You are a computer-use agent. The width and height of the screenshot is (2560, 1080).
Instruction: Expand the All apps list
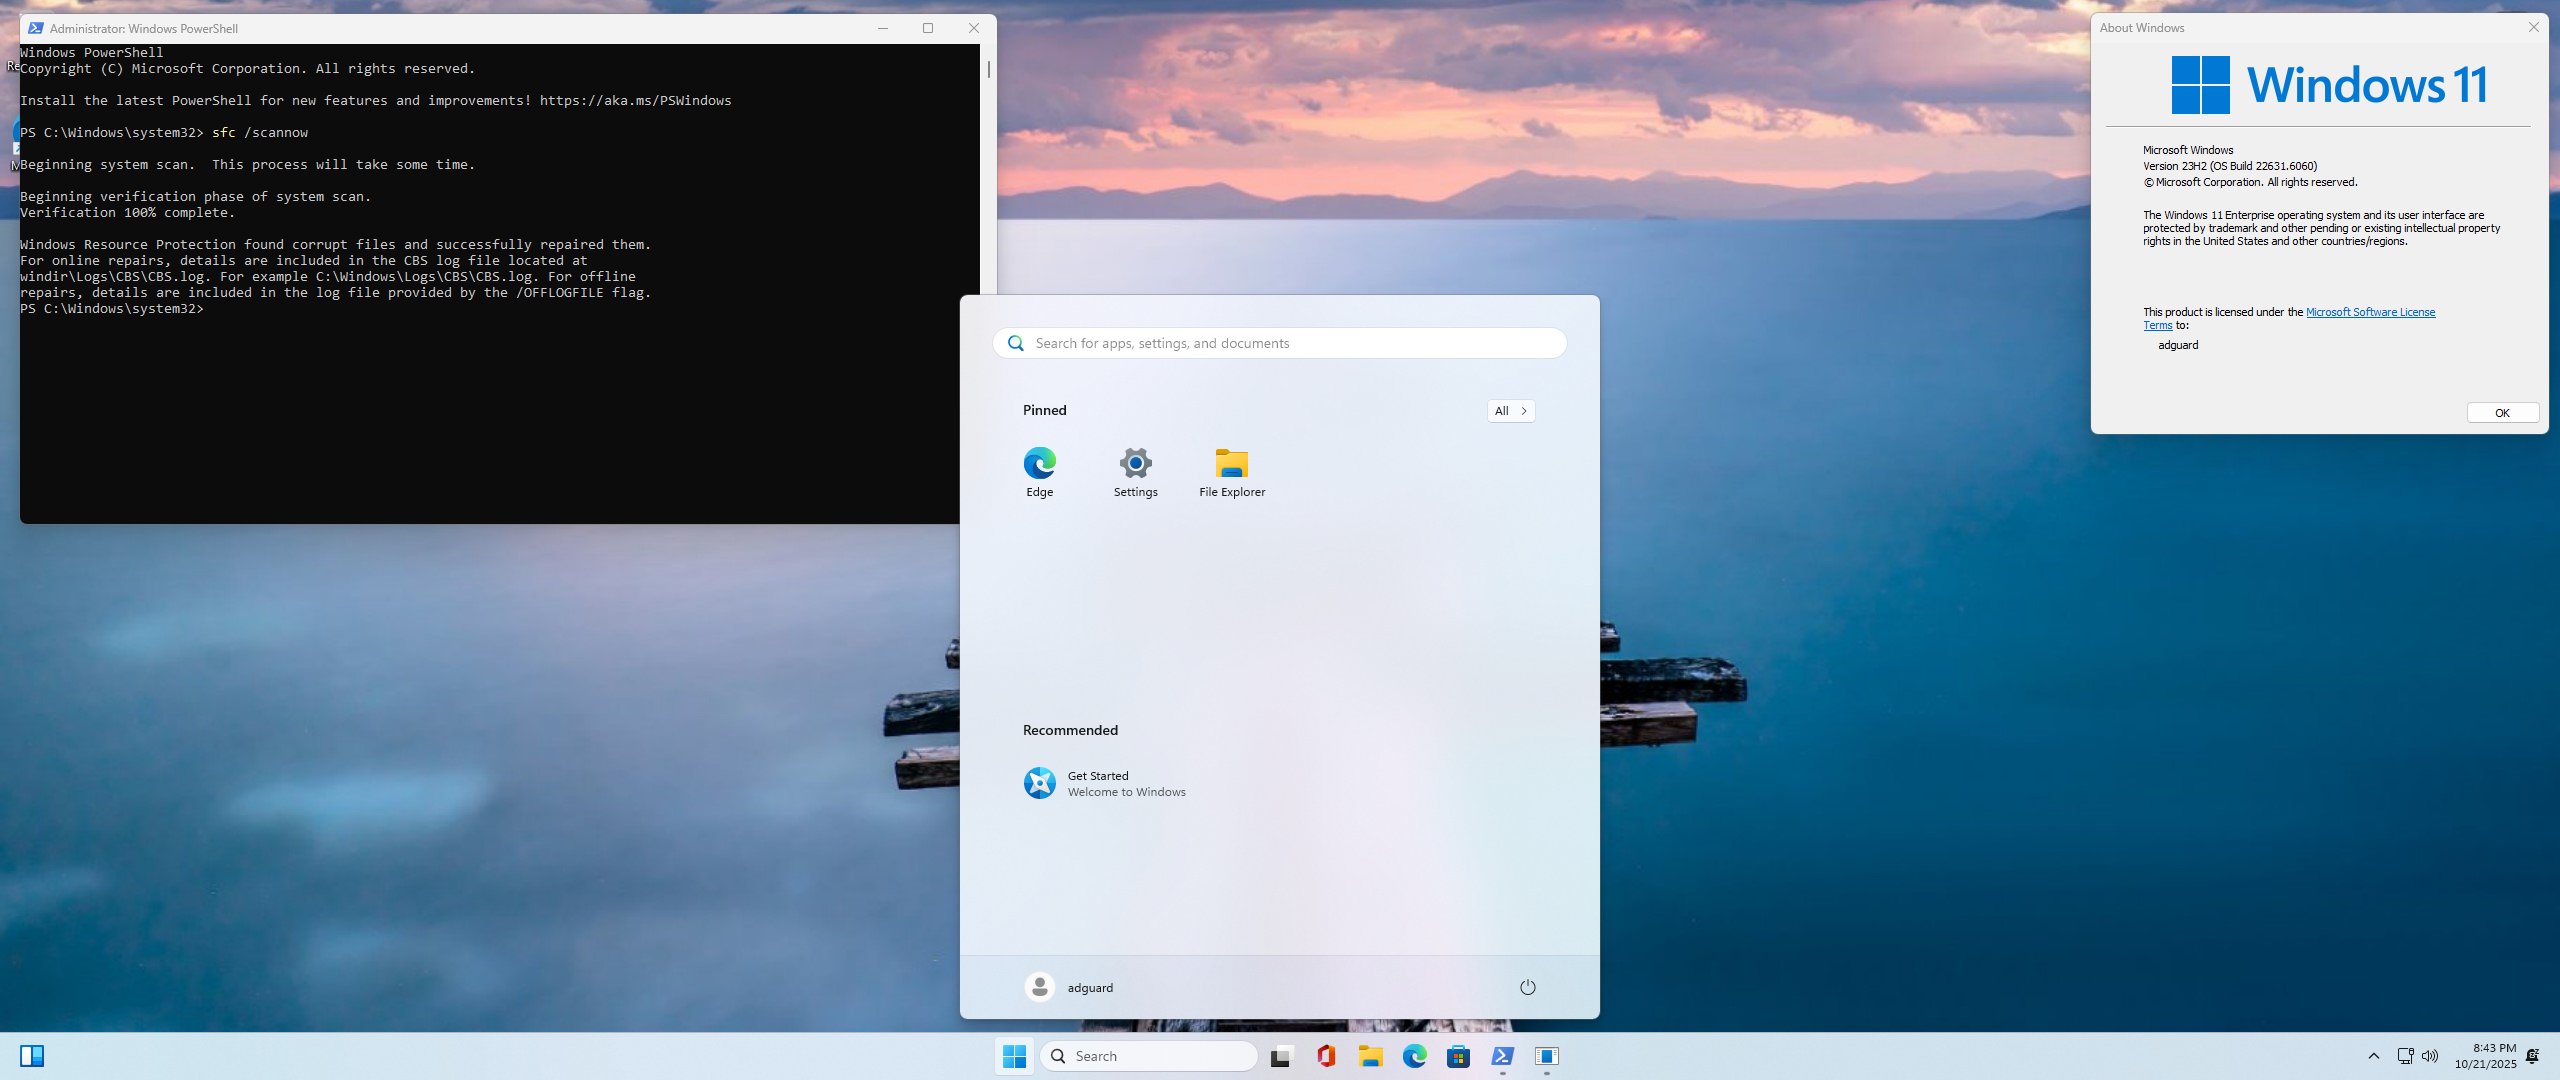[1510, 411]
